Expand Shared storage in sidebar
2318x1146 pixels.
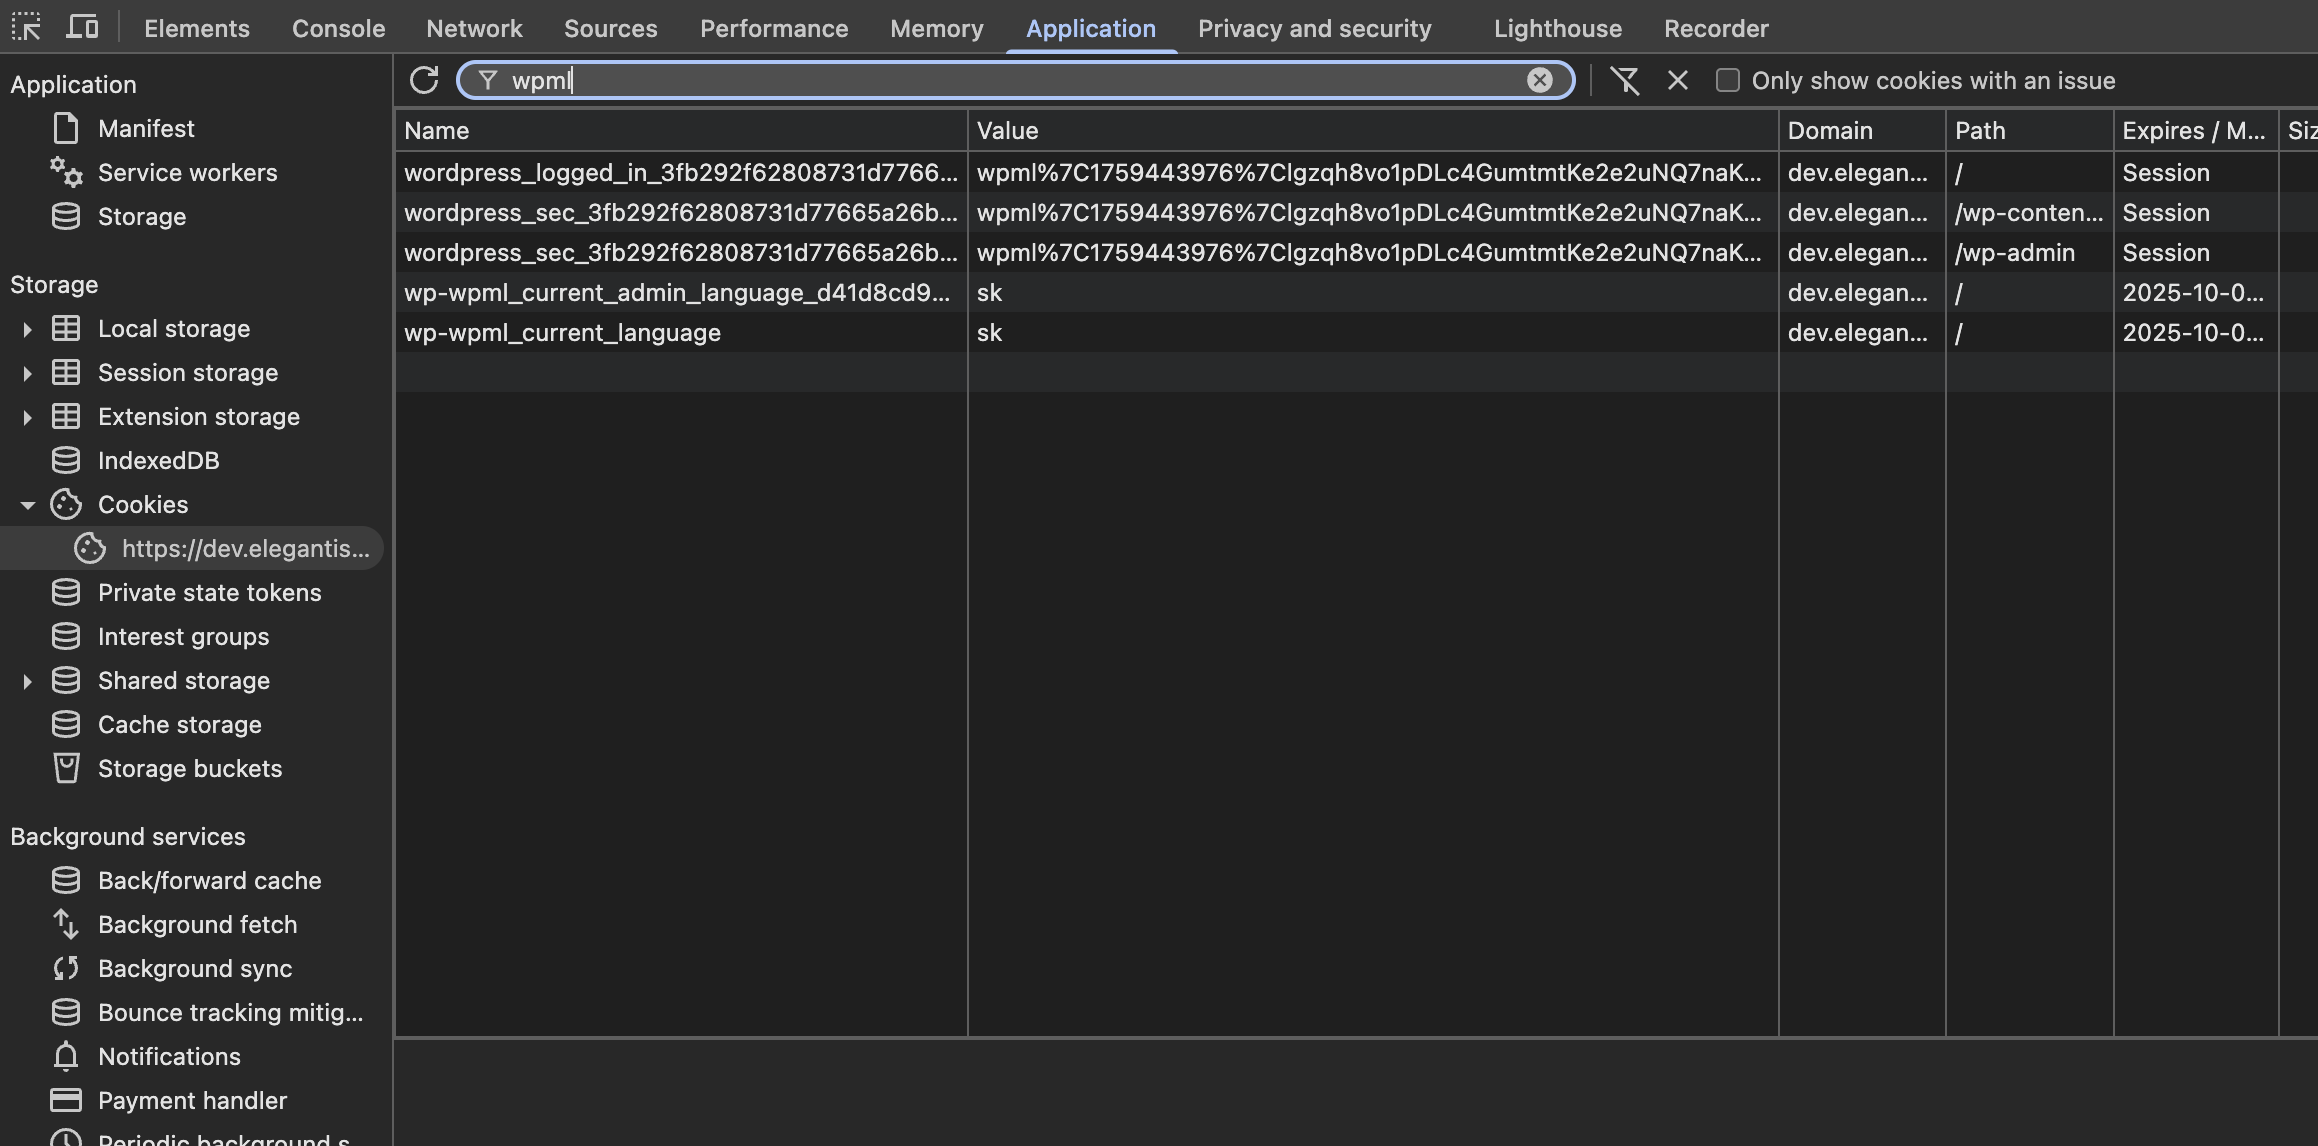pyautogui.click(x=27, y=681)
